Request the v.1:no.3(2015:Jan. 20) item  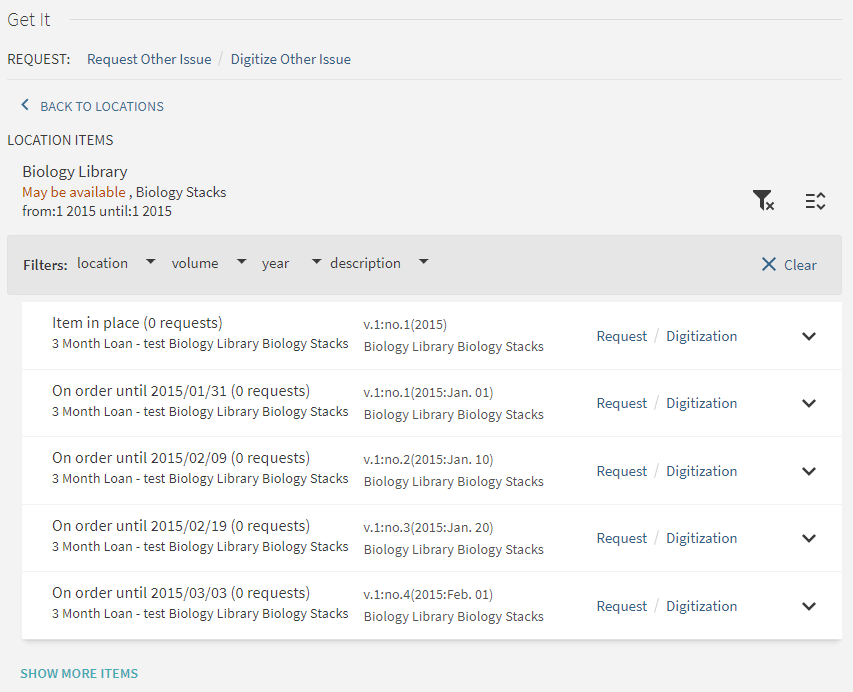pyautogui.click(x=622, y=538)
